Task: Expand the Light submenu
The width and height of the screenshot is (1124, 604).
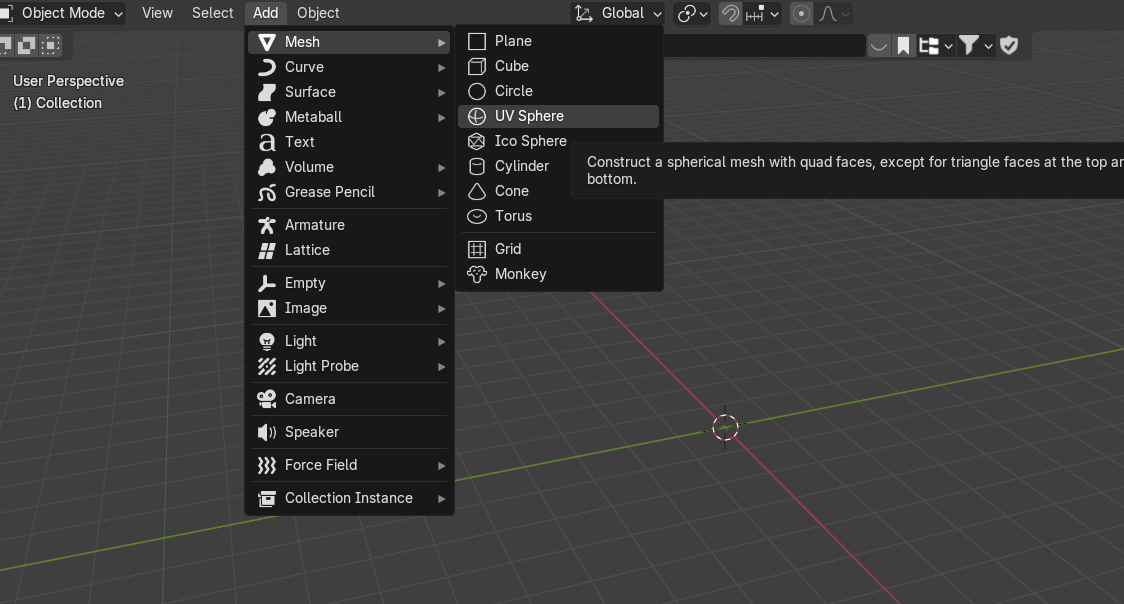Action: 349,341
